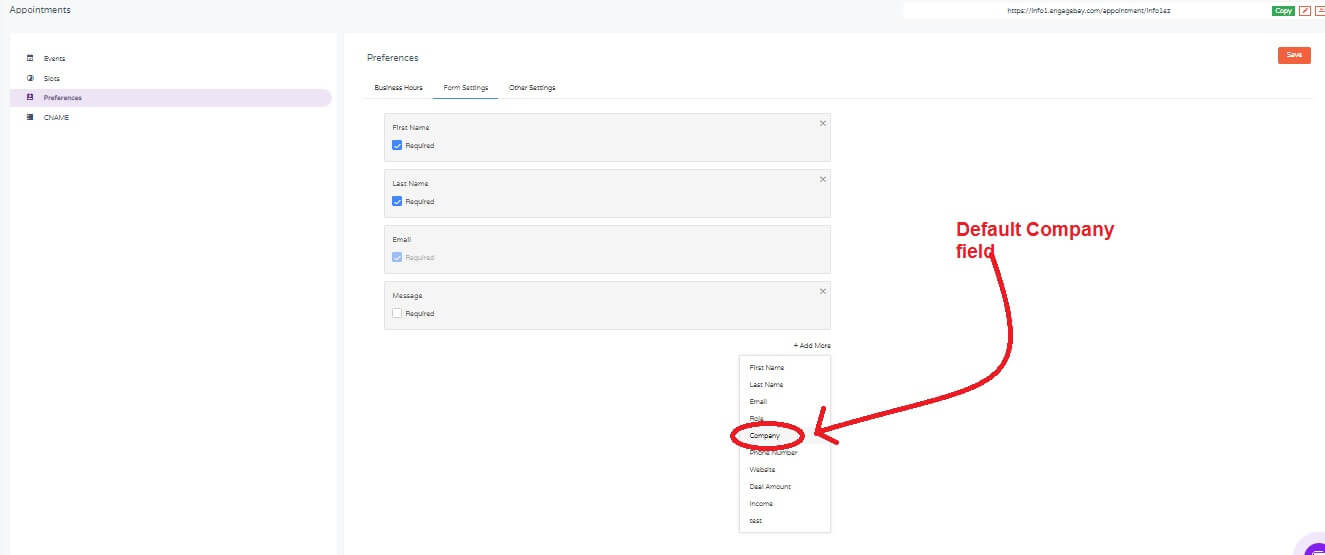The width and height of the screenshot is (1325, 555).
Task: Click the appointment URL field
Action: pos(1086,10)
